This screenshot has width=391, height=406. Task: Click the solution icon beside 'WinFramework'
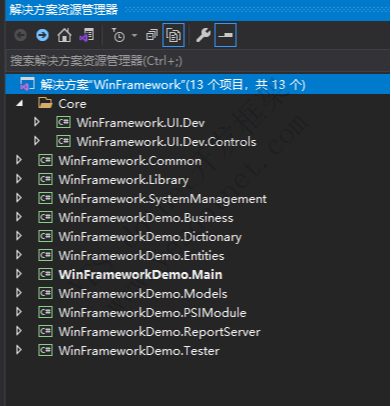tap(27, 84)
